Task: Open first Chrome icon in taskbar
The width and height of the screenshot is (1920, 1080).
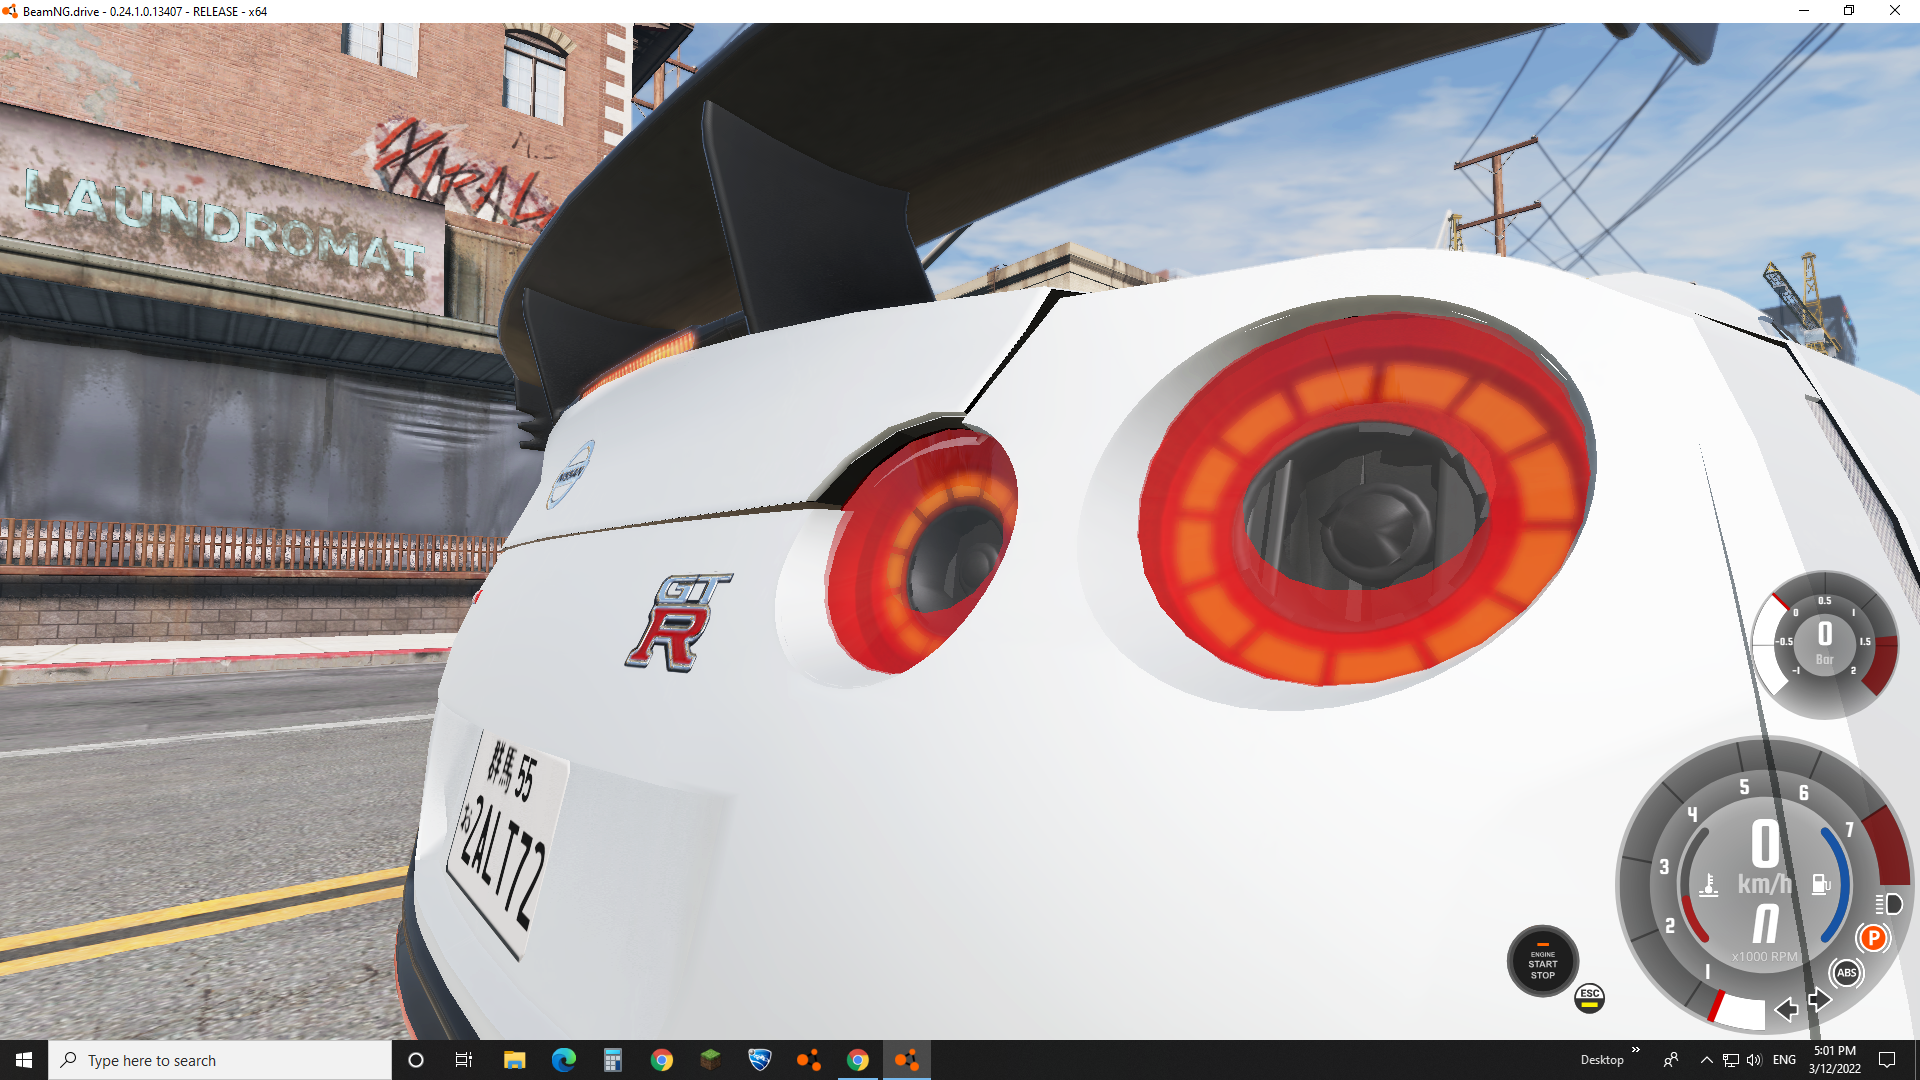Action: 661,1060
